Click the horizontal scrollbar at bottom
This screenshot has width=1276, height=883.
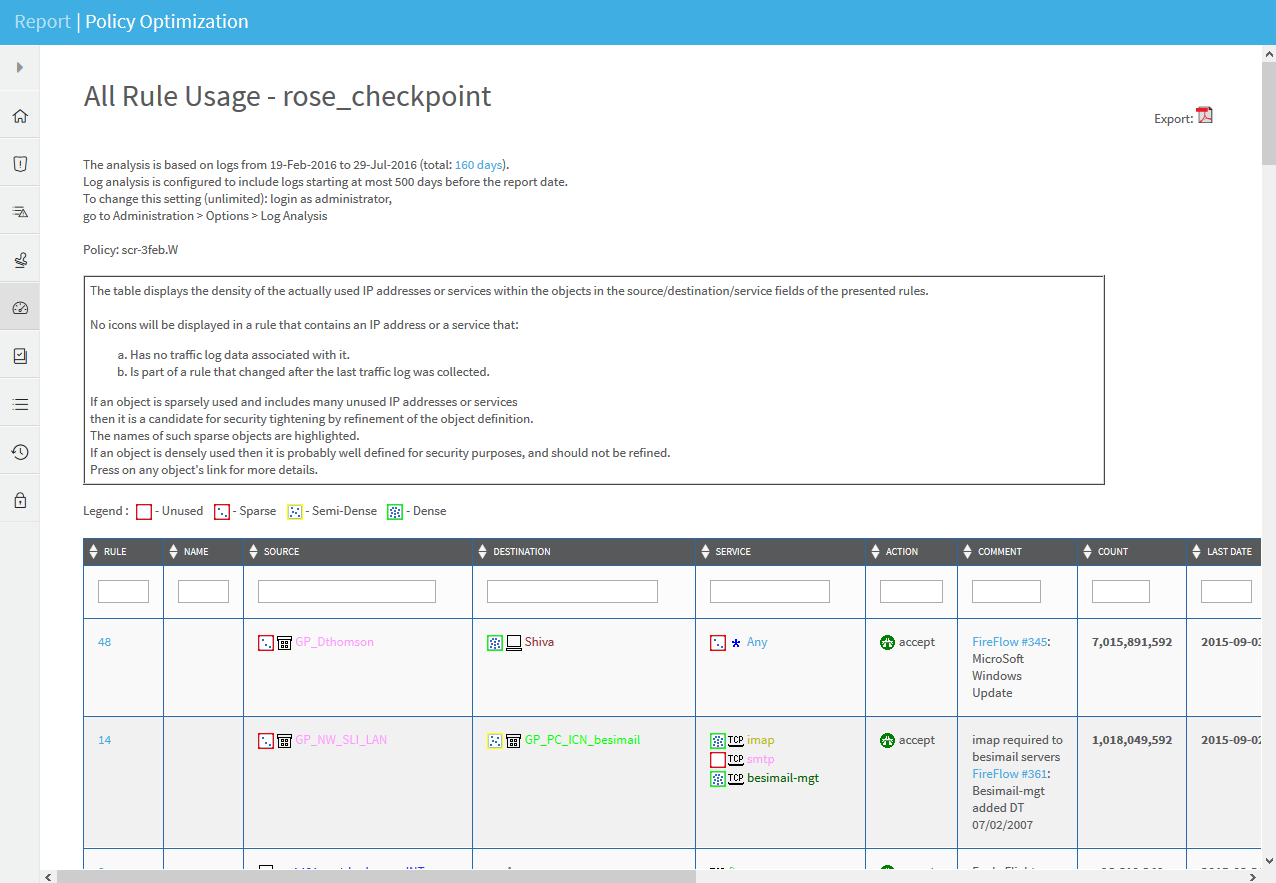click(x=375, y=876)
